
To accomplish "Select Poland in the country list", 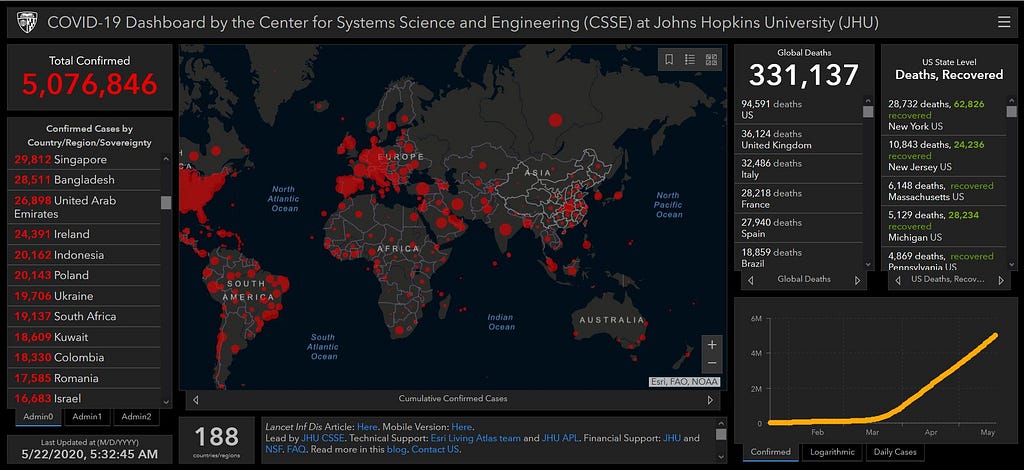I will pos(84,275).
